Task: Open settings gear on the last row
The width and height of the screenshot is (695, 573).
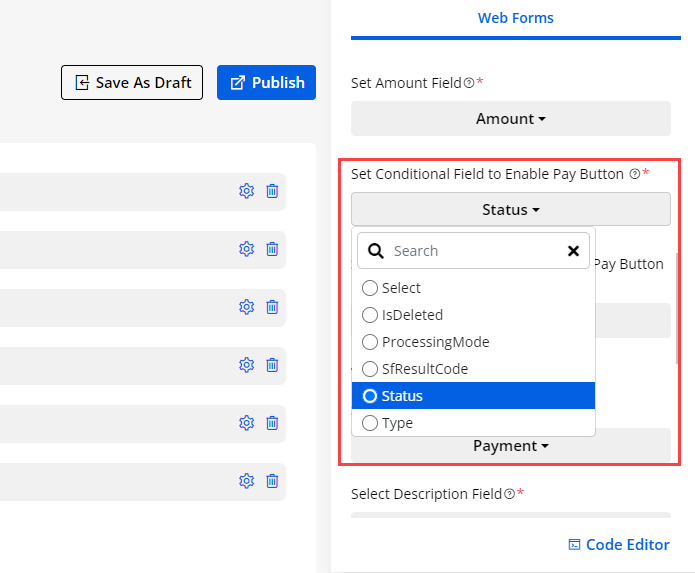Action: (x=246, y=481)
